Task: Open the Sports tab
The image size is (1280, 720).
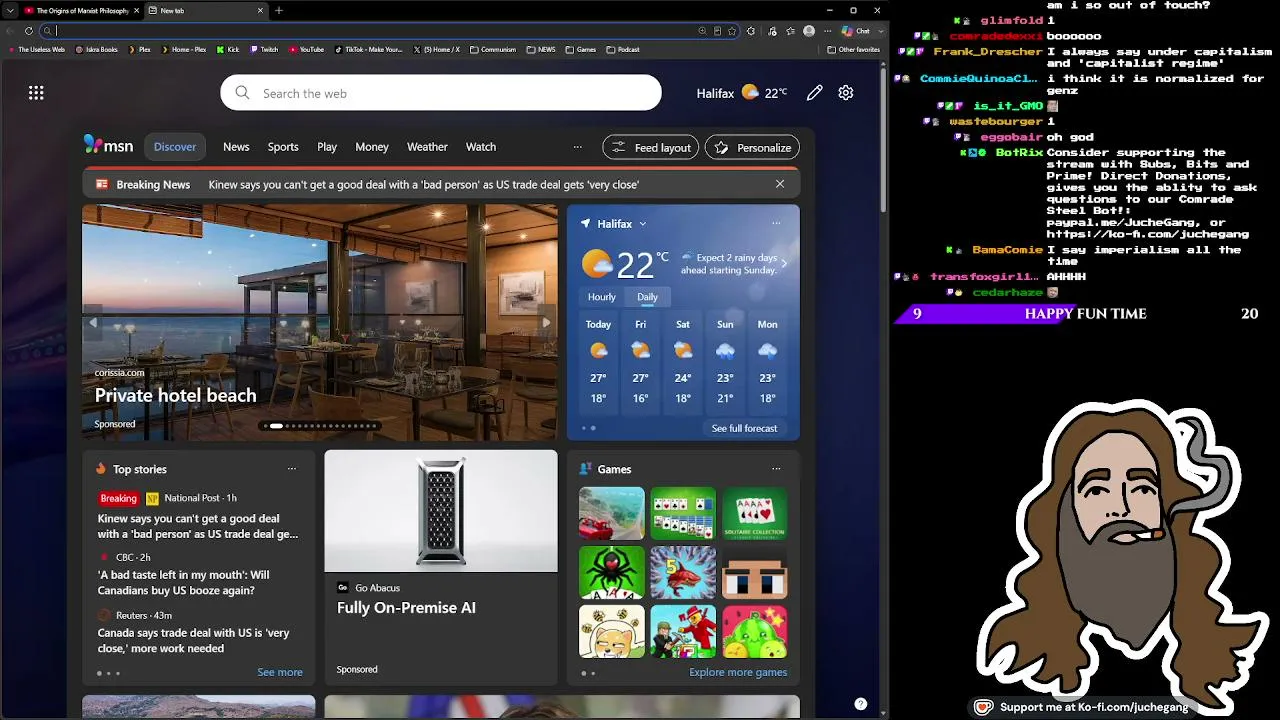Action: click(283, 147)
